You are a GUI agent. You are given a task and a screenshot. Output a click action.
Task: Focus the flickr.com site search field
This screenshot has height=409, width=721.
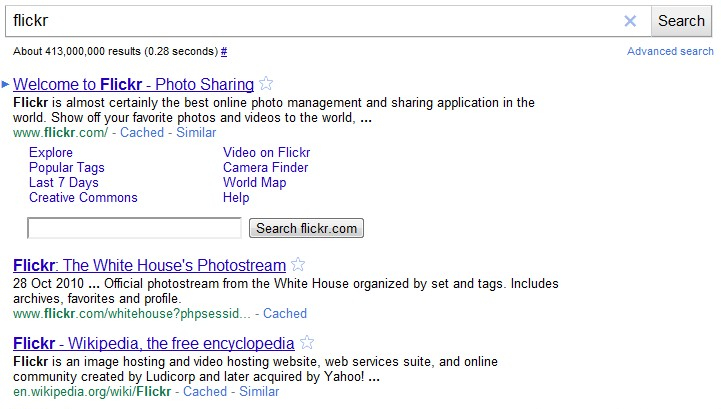click(134, 228)
